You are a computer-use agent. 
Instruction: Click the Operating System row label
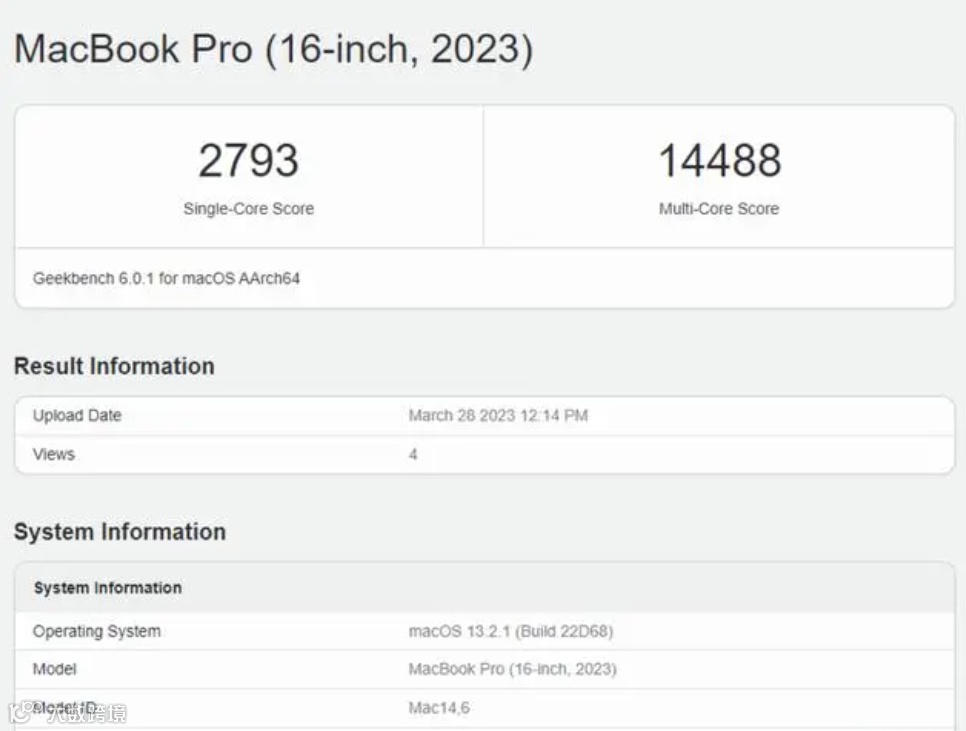(97, 631)
